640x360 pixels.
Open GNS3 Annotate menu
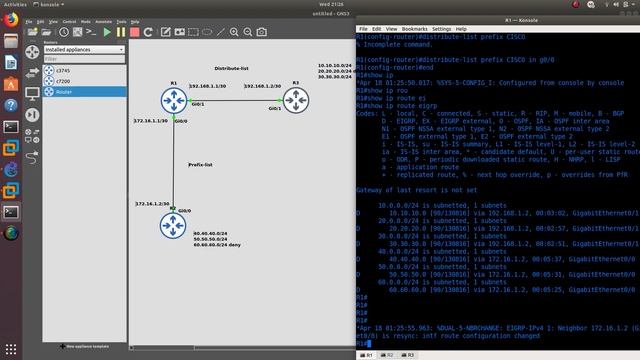103,22
